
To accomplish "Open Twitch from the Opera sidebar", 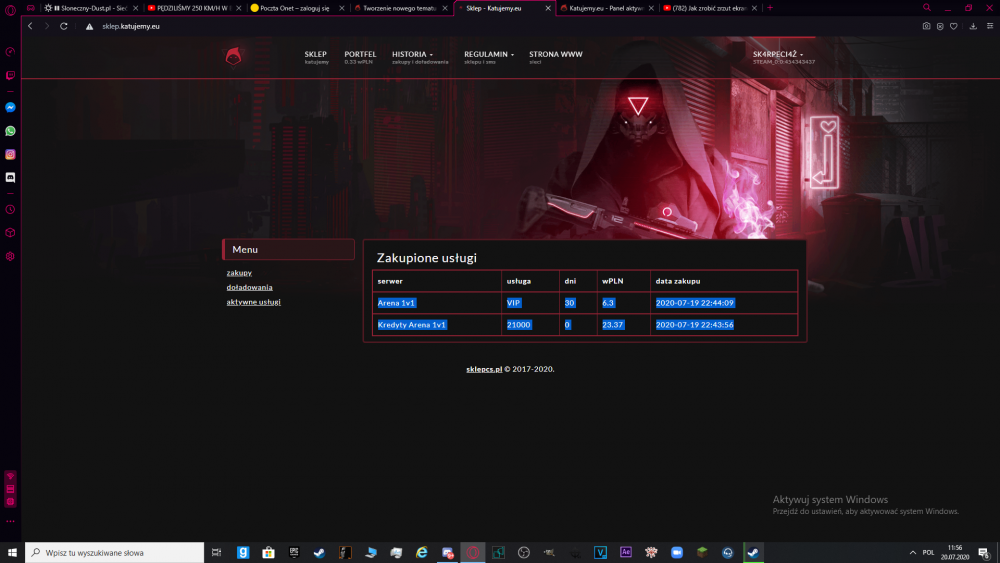I will pyautogui.click(x=10, y=75).
